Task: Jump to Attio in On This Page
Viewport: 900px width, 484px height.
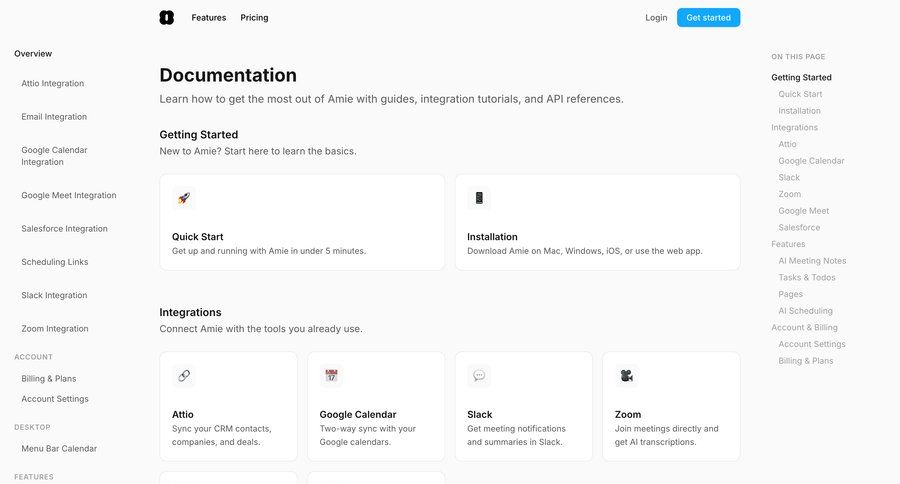Action: pos(787,144)
